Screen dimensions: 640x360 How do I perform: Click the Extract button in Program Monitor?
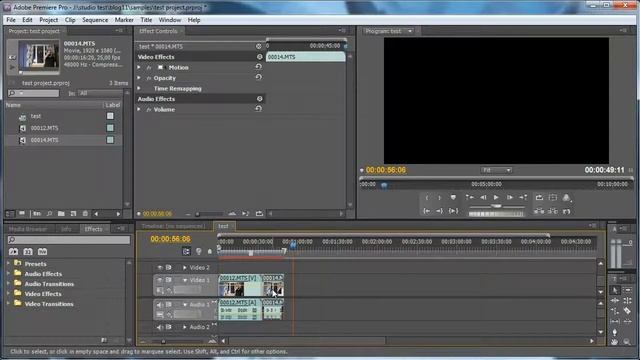(553, 211)
